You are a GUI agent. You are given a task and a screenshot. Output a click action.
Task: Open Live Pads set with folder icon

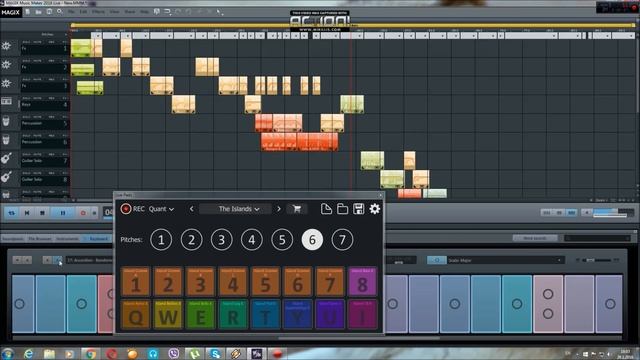[342, 209]
